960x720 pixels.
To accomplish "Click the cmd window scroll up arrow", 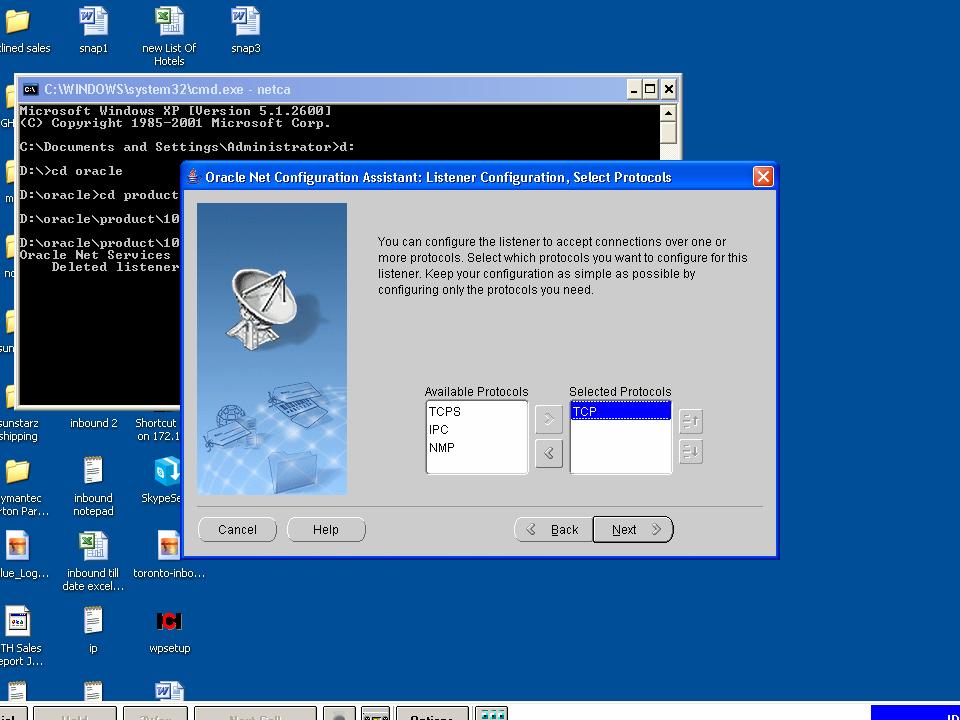I will tap(669, 113).
